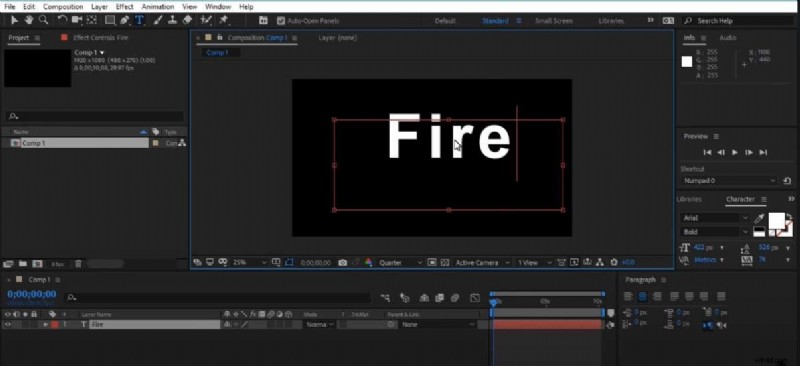Screen dimensions: 800x366
Task: Open the composition flowchart icon in viewer
Action: click(600, 262)
